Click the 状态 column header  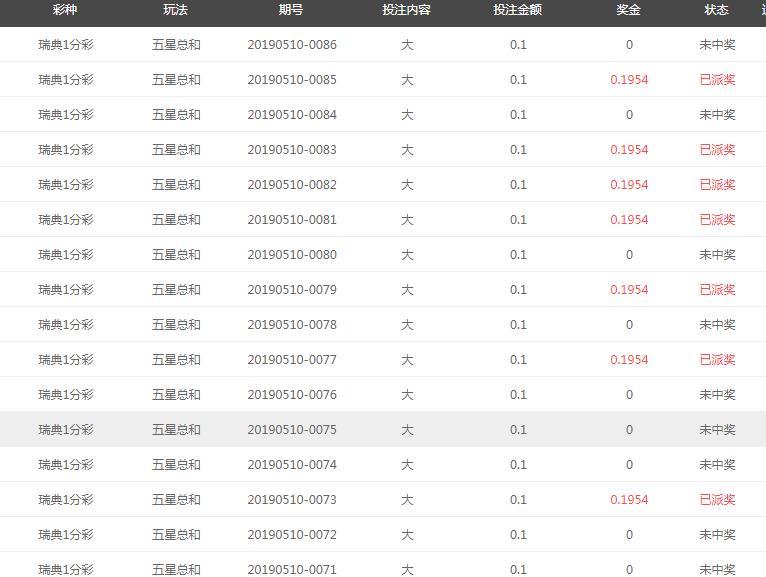click(x=716, y=10)
